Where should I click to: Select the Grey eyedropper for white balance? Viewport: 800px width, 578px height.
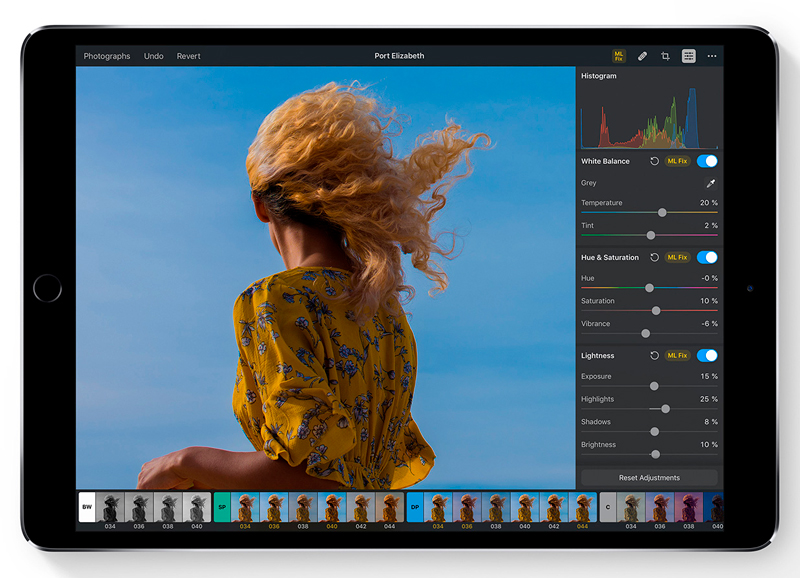point(710,183)
